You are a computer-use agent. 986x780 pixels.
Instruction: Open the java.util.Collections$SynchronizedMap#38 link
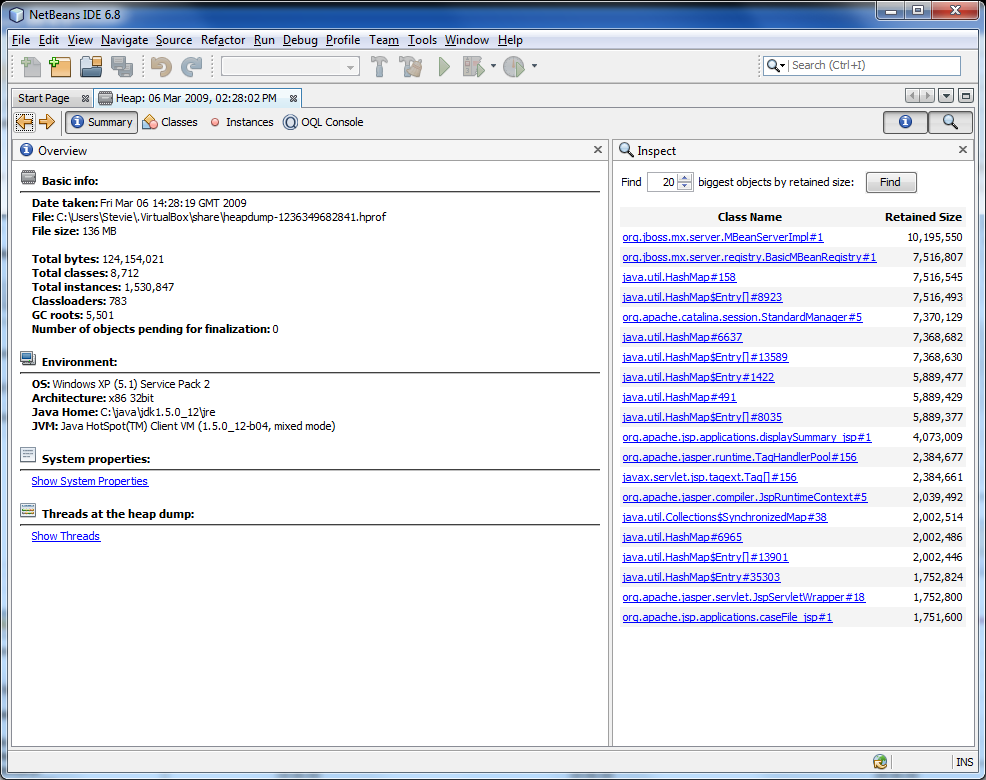(x=724, y=517)
